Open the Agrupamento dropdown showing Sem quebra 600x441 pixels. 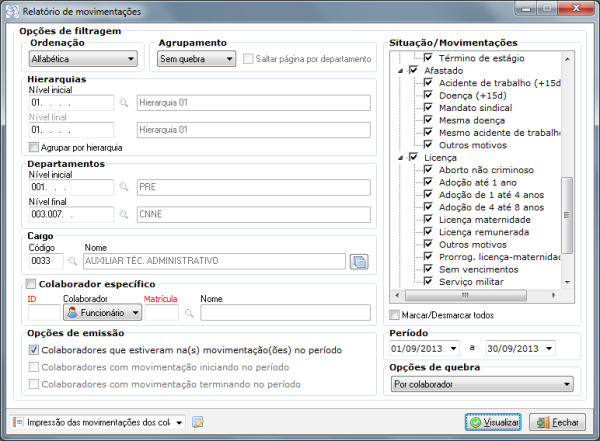[196, 59]
